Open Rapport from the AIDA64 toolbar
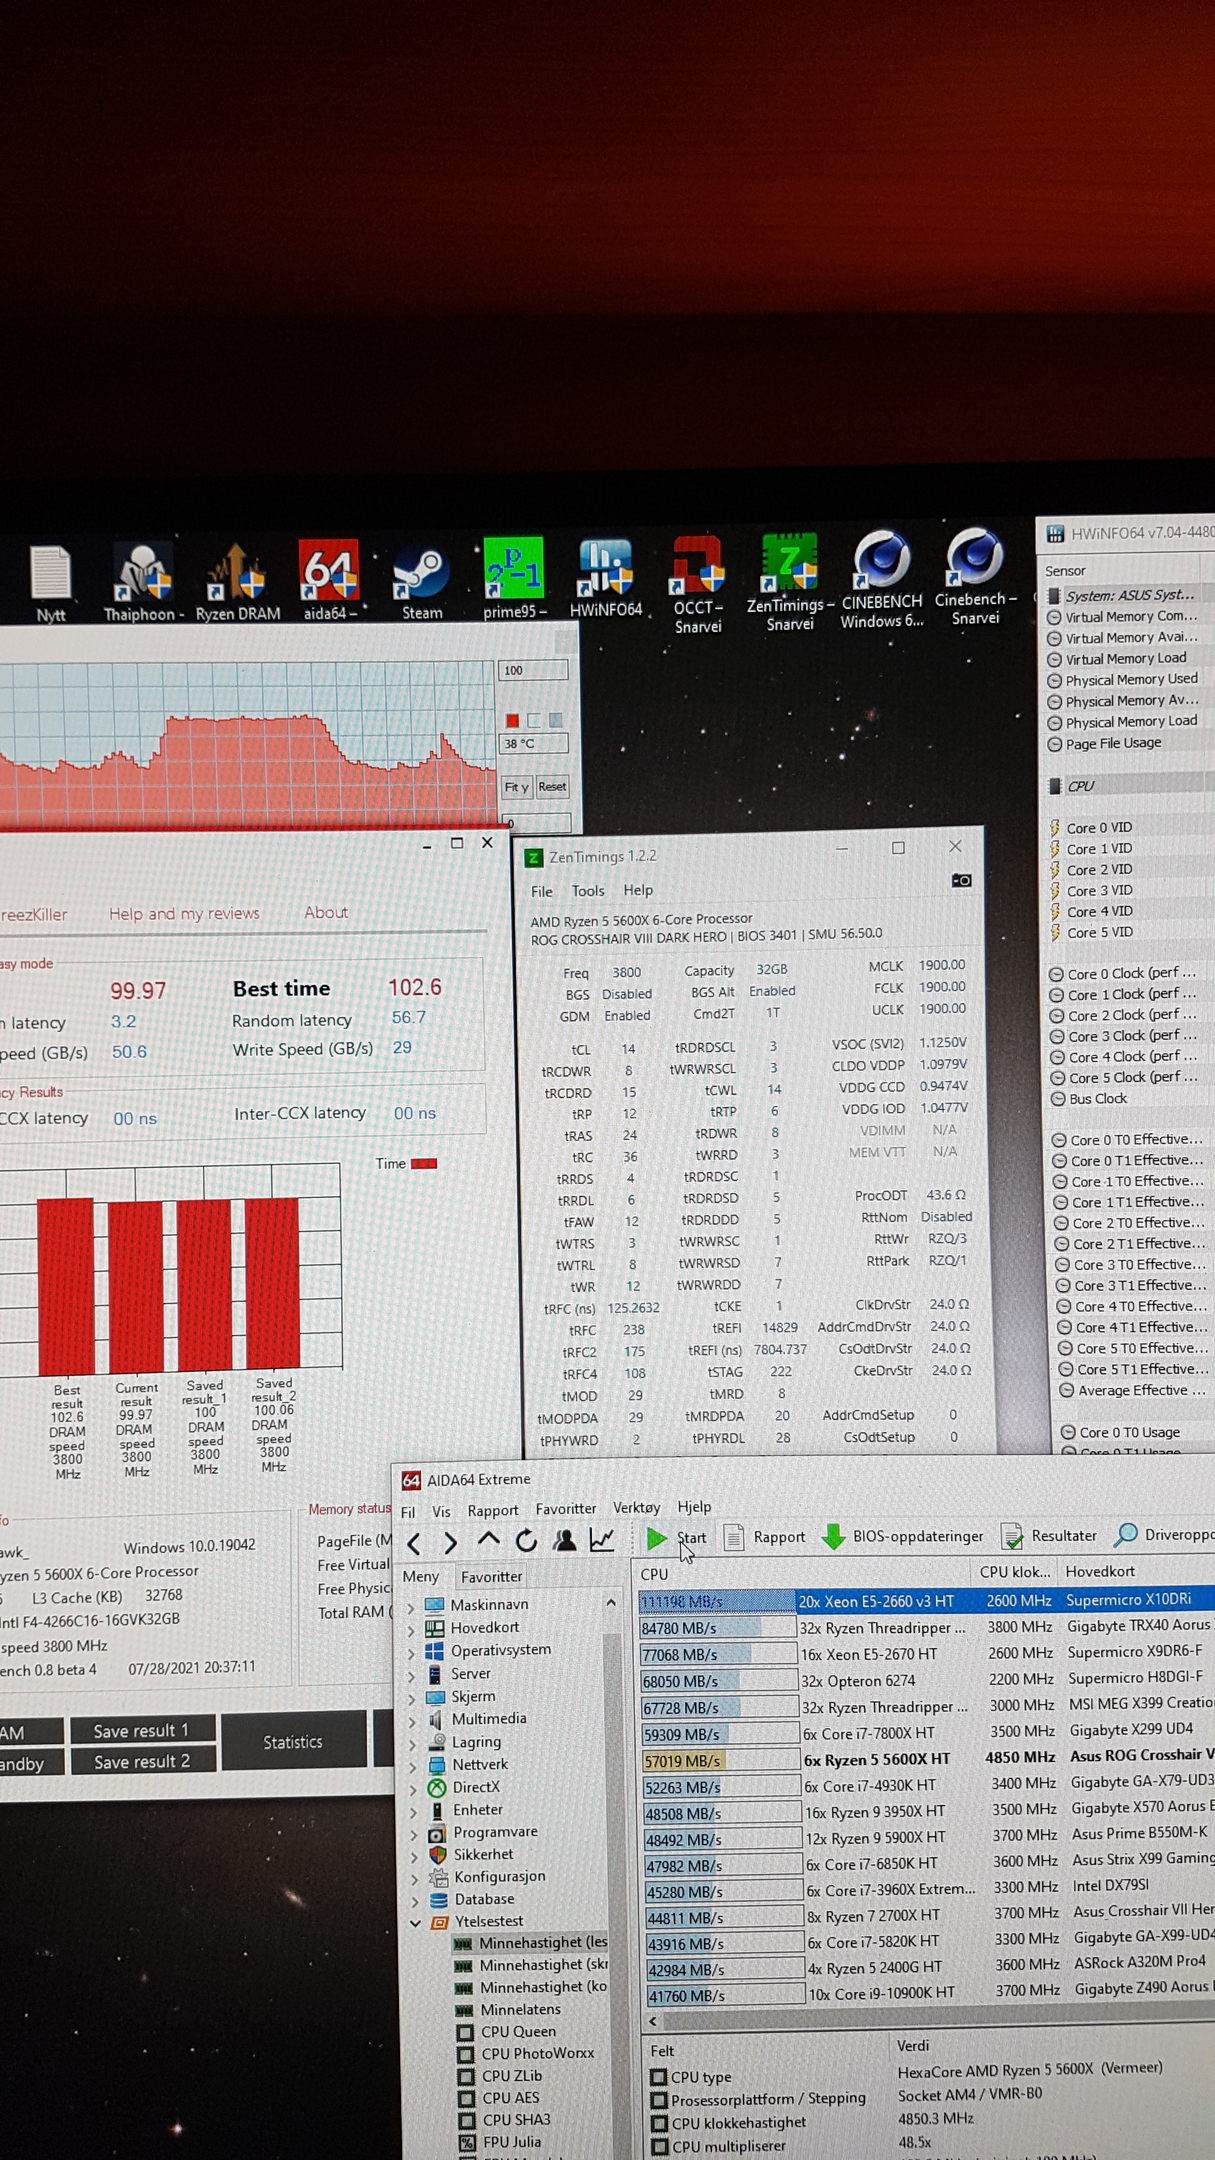This screenshot has height=2160, width=1215. click(765, 1537)
